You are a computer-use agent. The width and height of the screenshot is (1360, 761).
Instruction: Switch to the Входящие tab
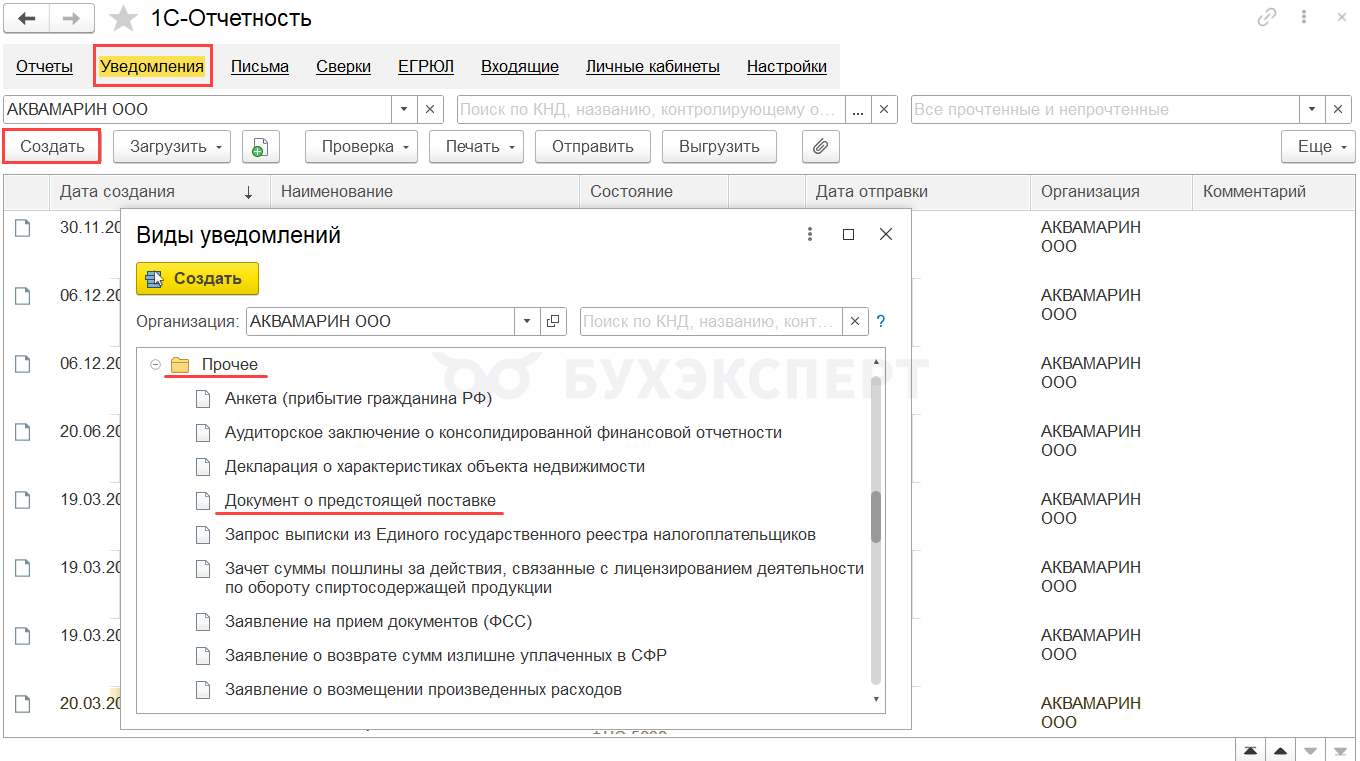tap(520, 67)
